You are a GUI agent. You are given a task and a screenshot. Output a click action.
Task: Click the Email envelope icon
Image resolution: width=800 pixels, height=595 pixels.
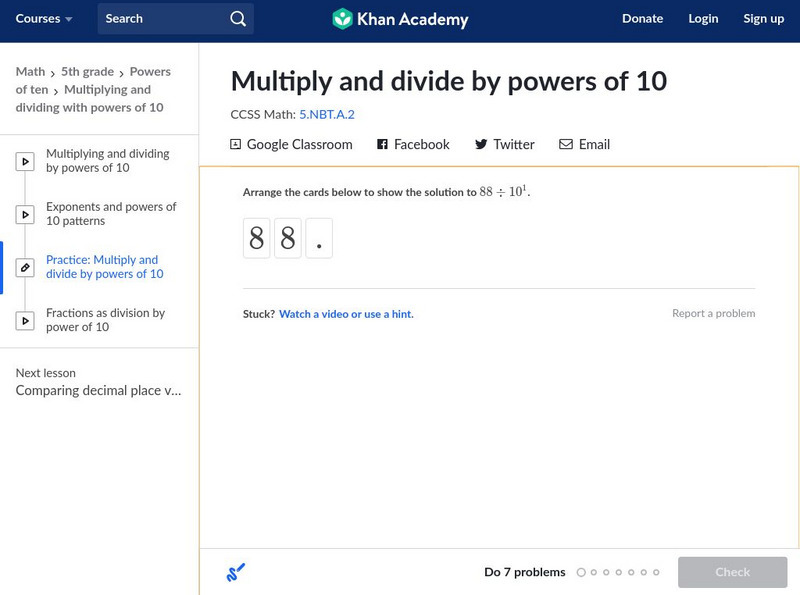566,144
